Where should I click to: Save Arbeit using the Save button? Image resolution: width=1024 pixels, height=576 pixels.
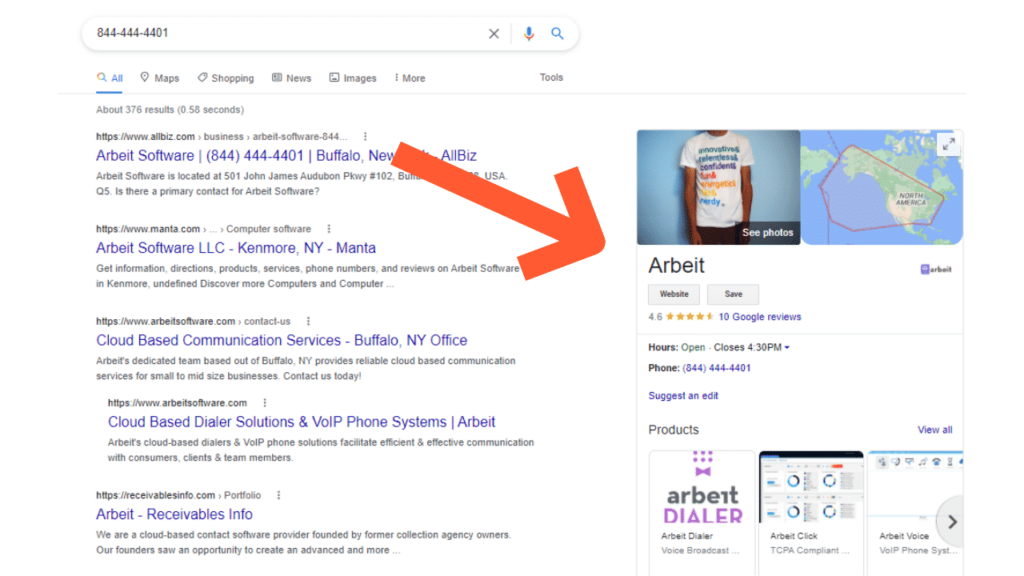coord(733,294)
